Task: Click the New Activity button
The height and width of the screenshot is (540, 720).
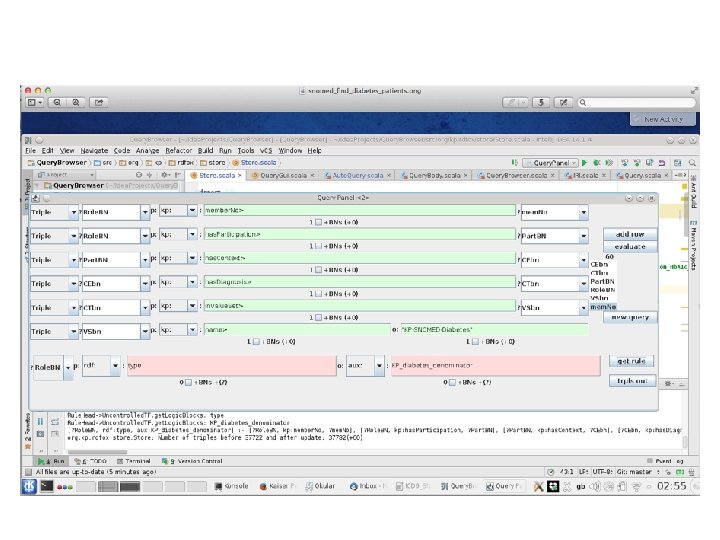Action: point(663,119)
